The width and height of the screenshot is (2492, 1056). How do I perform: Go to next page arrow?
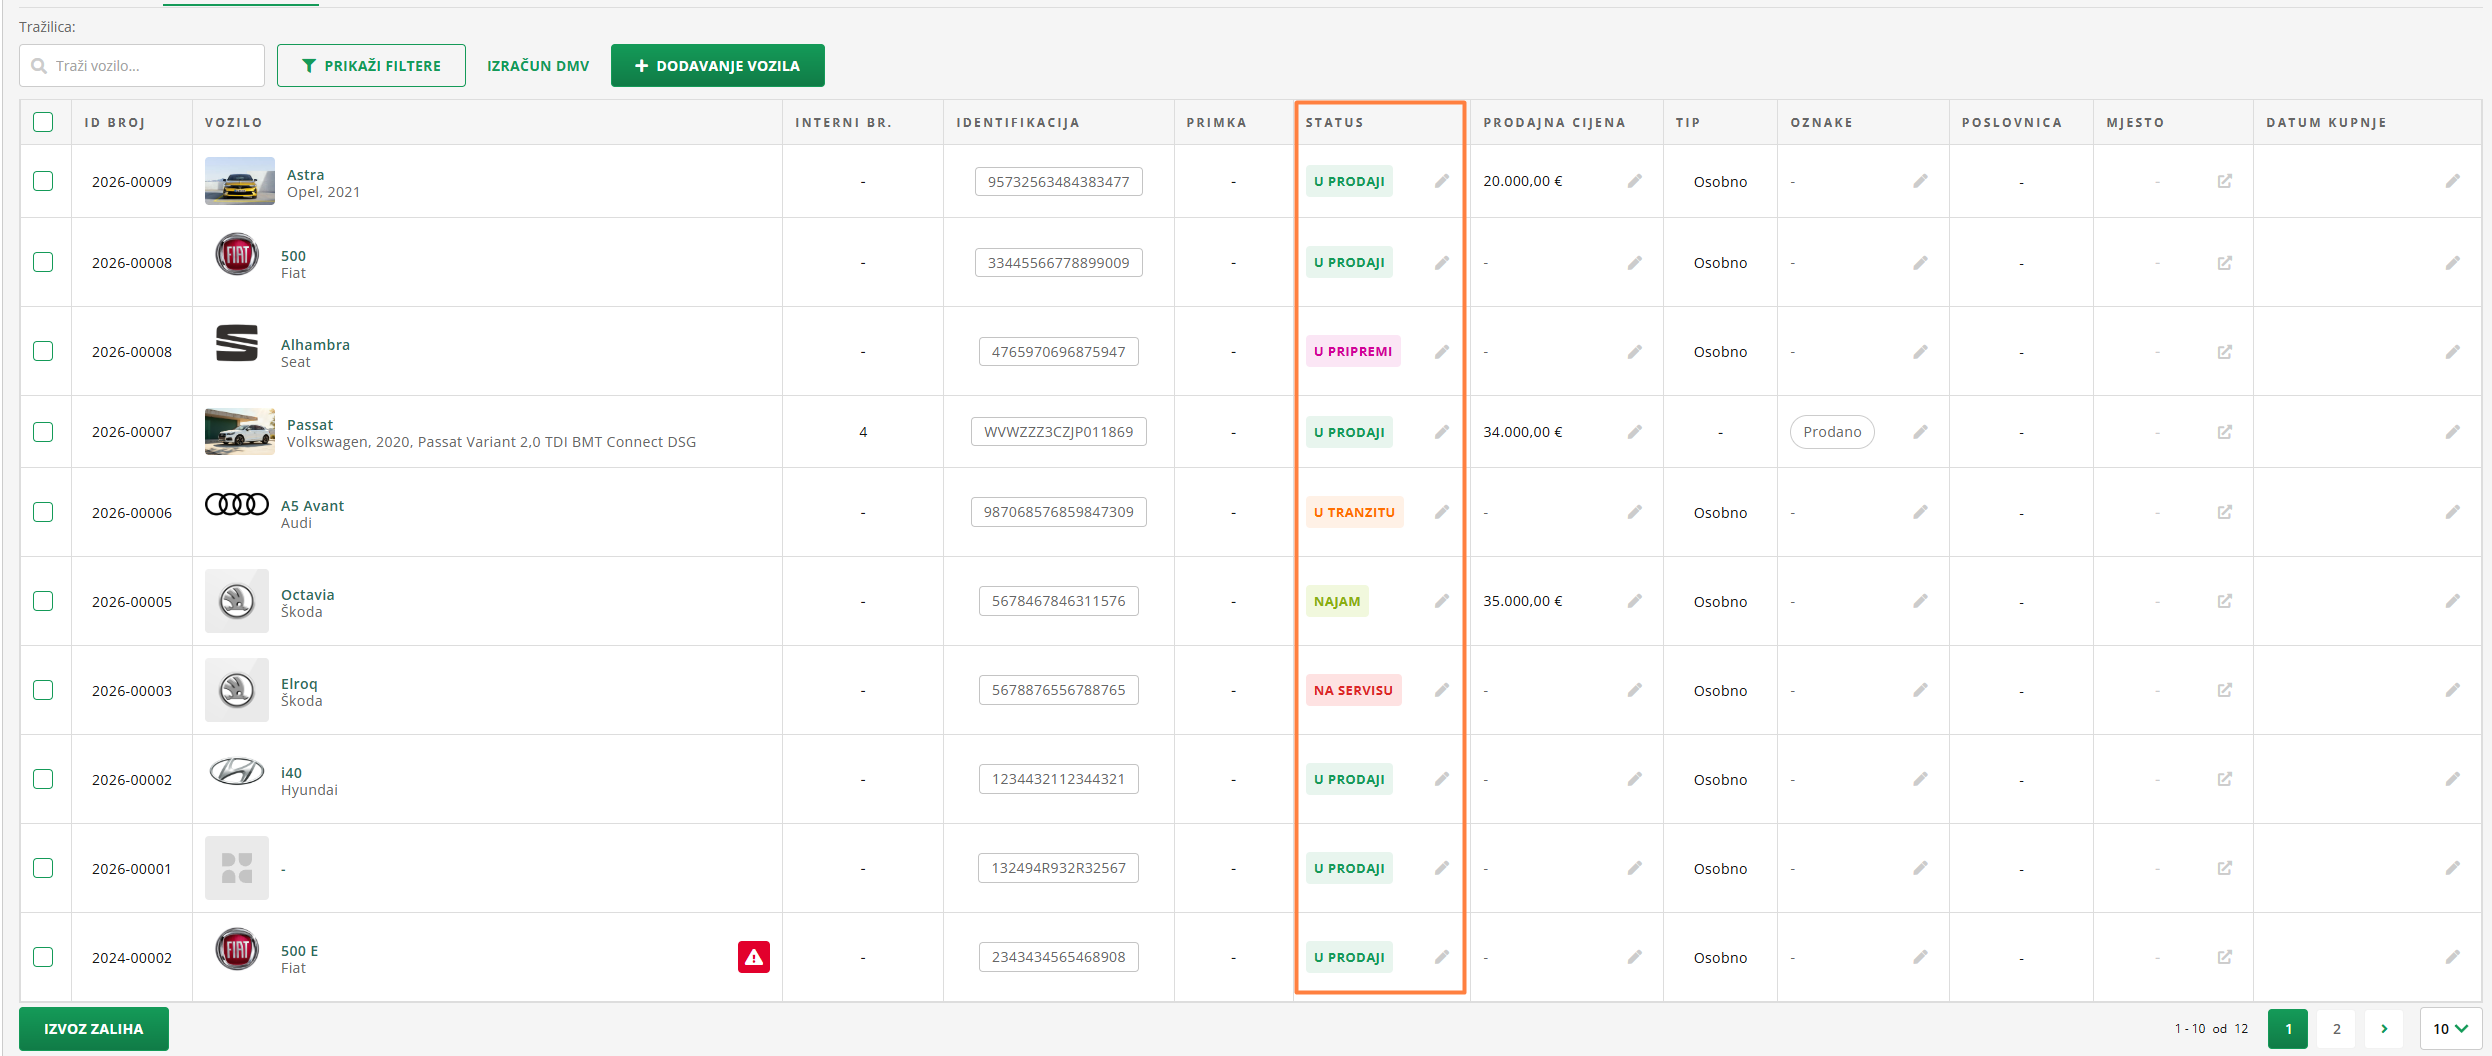coord(2384,1028)
